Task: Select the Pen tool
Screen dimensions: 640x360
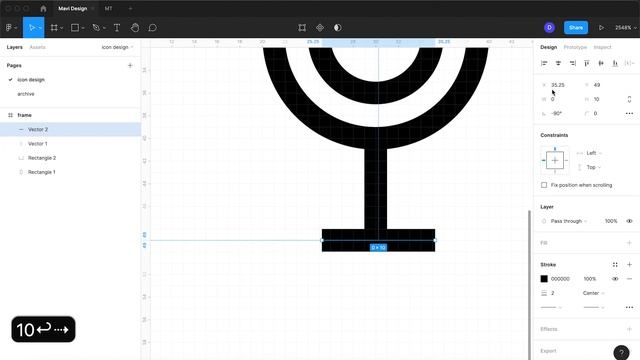Action: coord(96,28)
